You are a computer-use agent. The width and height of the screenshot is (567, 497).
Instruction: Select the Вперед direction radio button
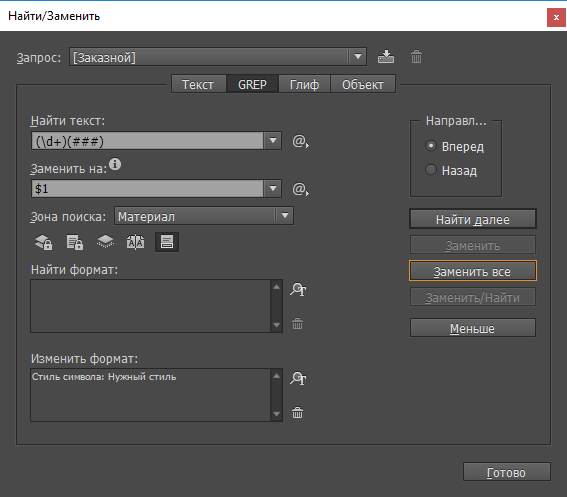pos(431,146)
